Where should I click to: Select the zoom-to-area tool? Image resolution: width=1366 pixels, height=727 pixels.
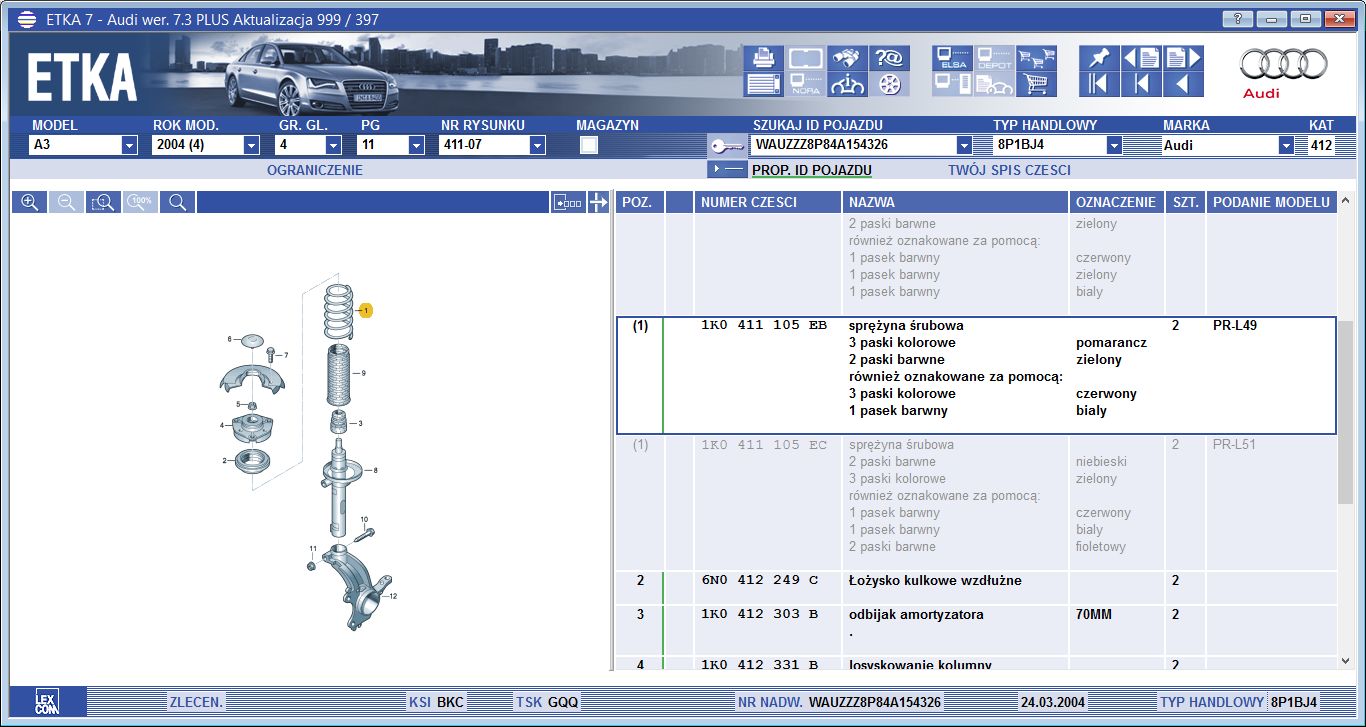pyautogui.click(x=103, y=202)
